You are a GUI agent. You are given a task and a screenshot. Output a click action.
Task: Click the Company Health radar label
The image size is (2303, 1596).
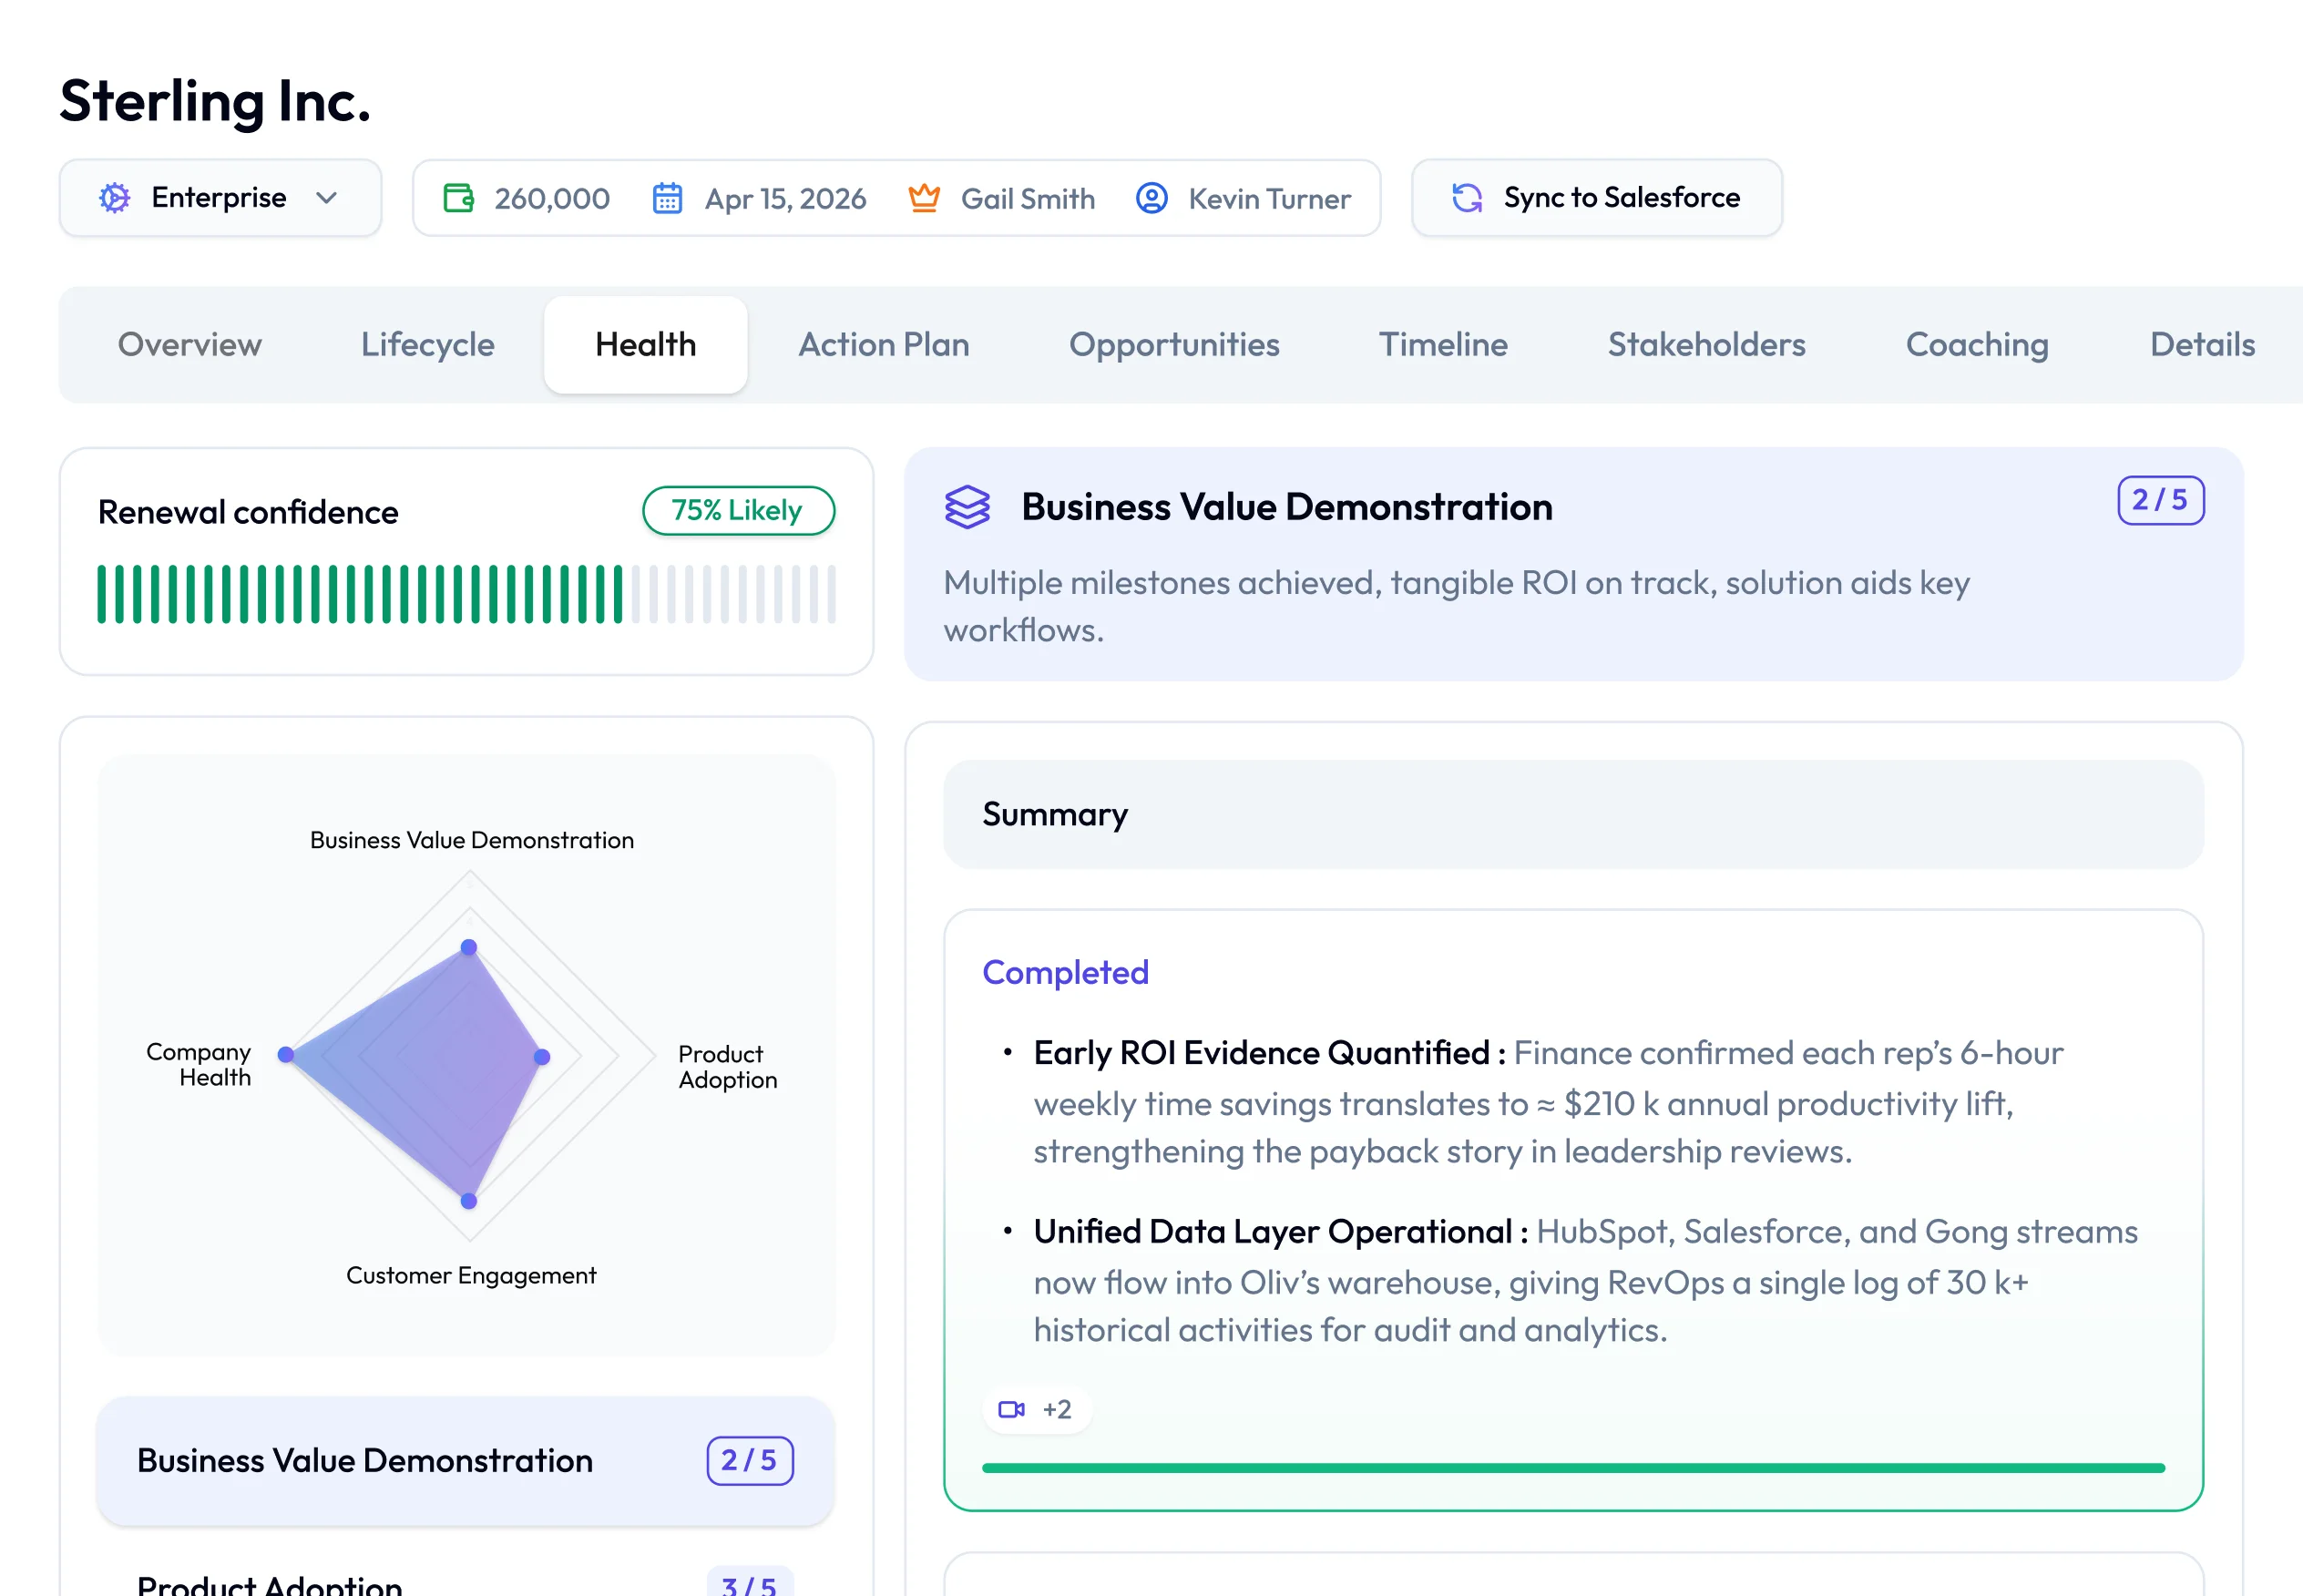point(199,1065)
